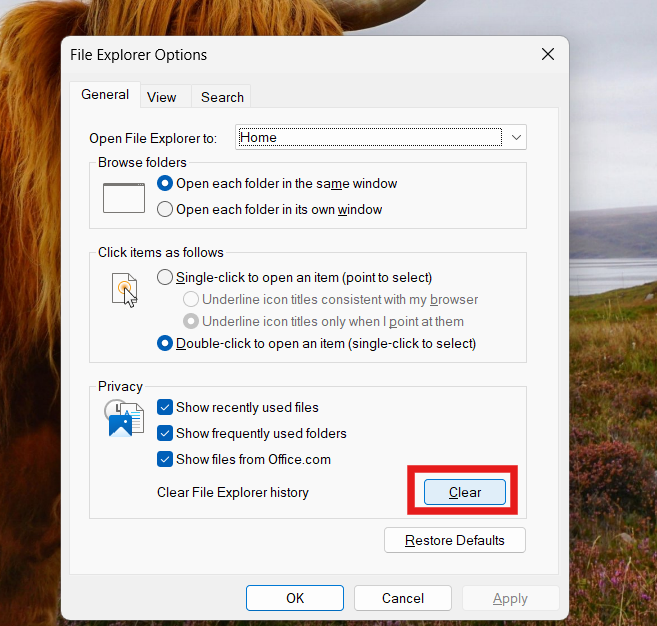This screenshot has width=657, height=626.
Task: Click the Cancel button
Action: click(x=403, y=598)
